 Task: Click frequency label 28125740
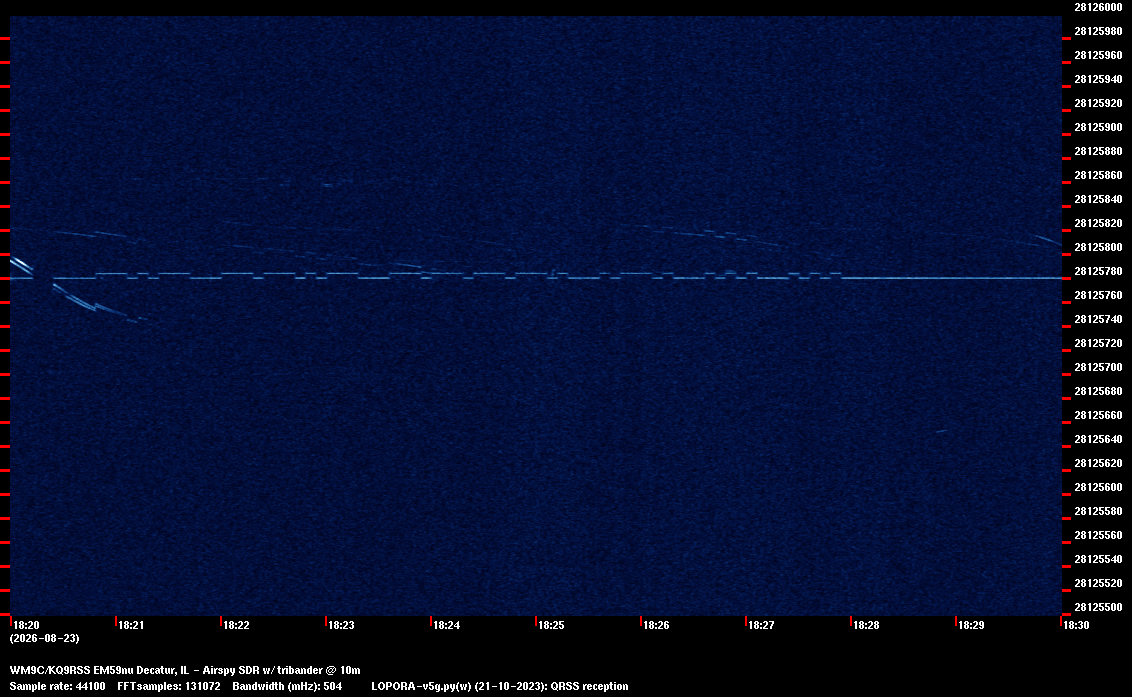1098,319
